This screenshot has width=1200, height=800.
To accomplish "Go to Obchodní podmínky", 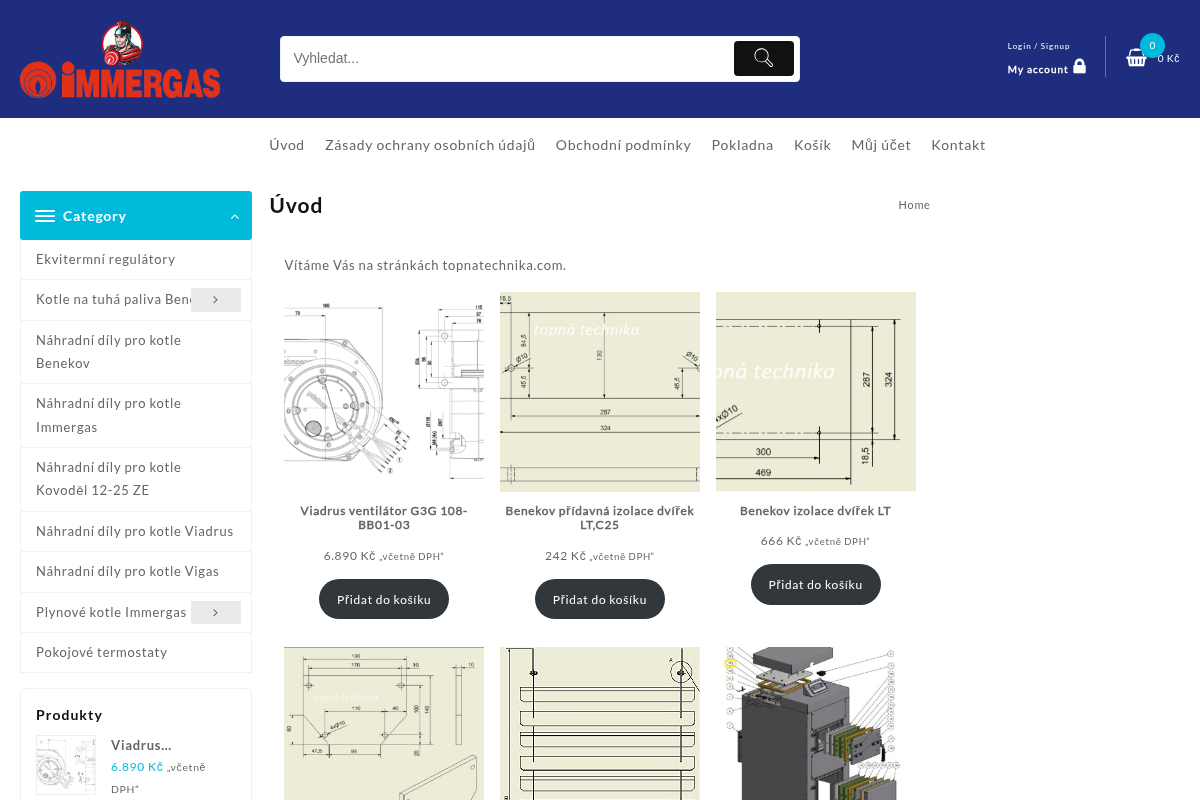I will tap(623, 145).
